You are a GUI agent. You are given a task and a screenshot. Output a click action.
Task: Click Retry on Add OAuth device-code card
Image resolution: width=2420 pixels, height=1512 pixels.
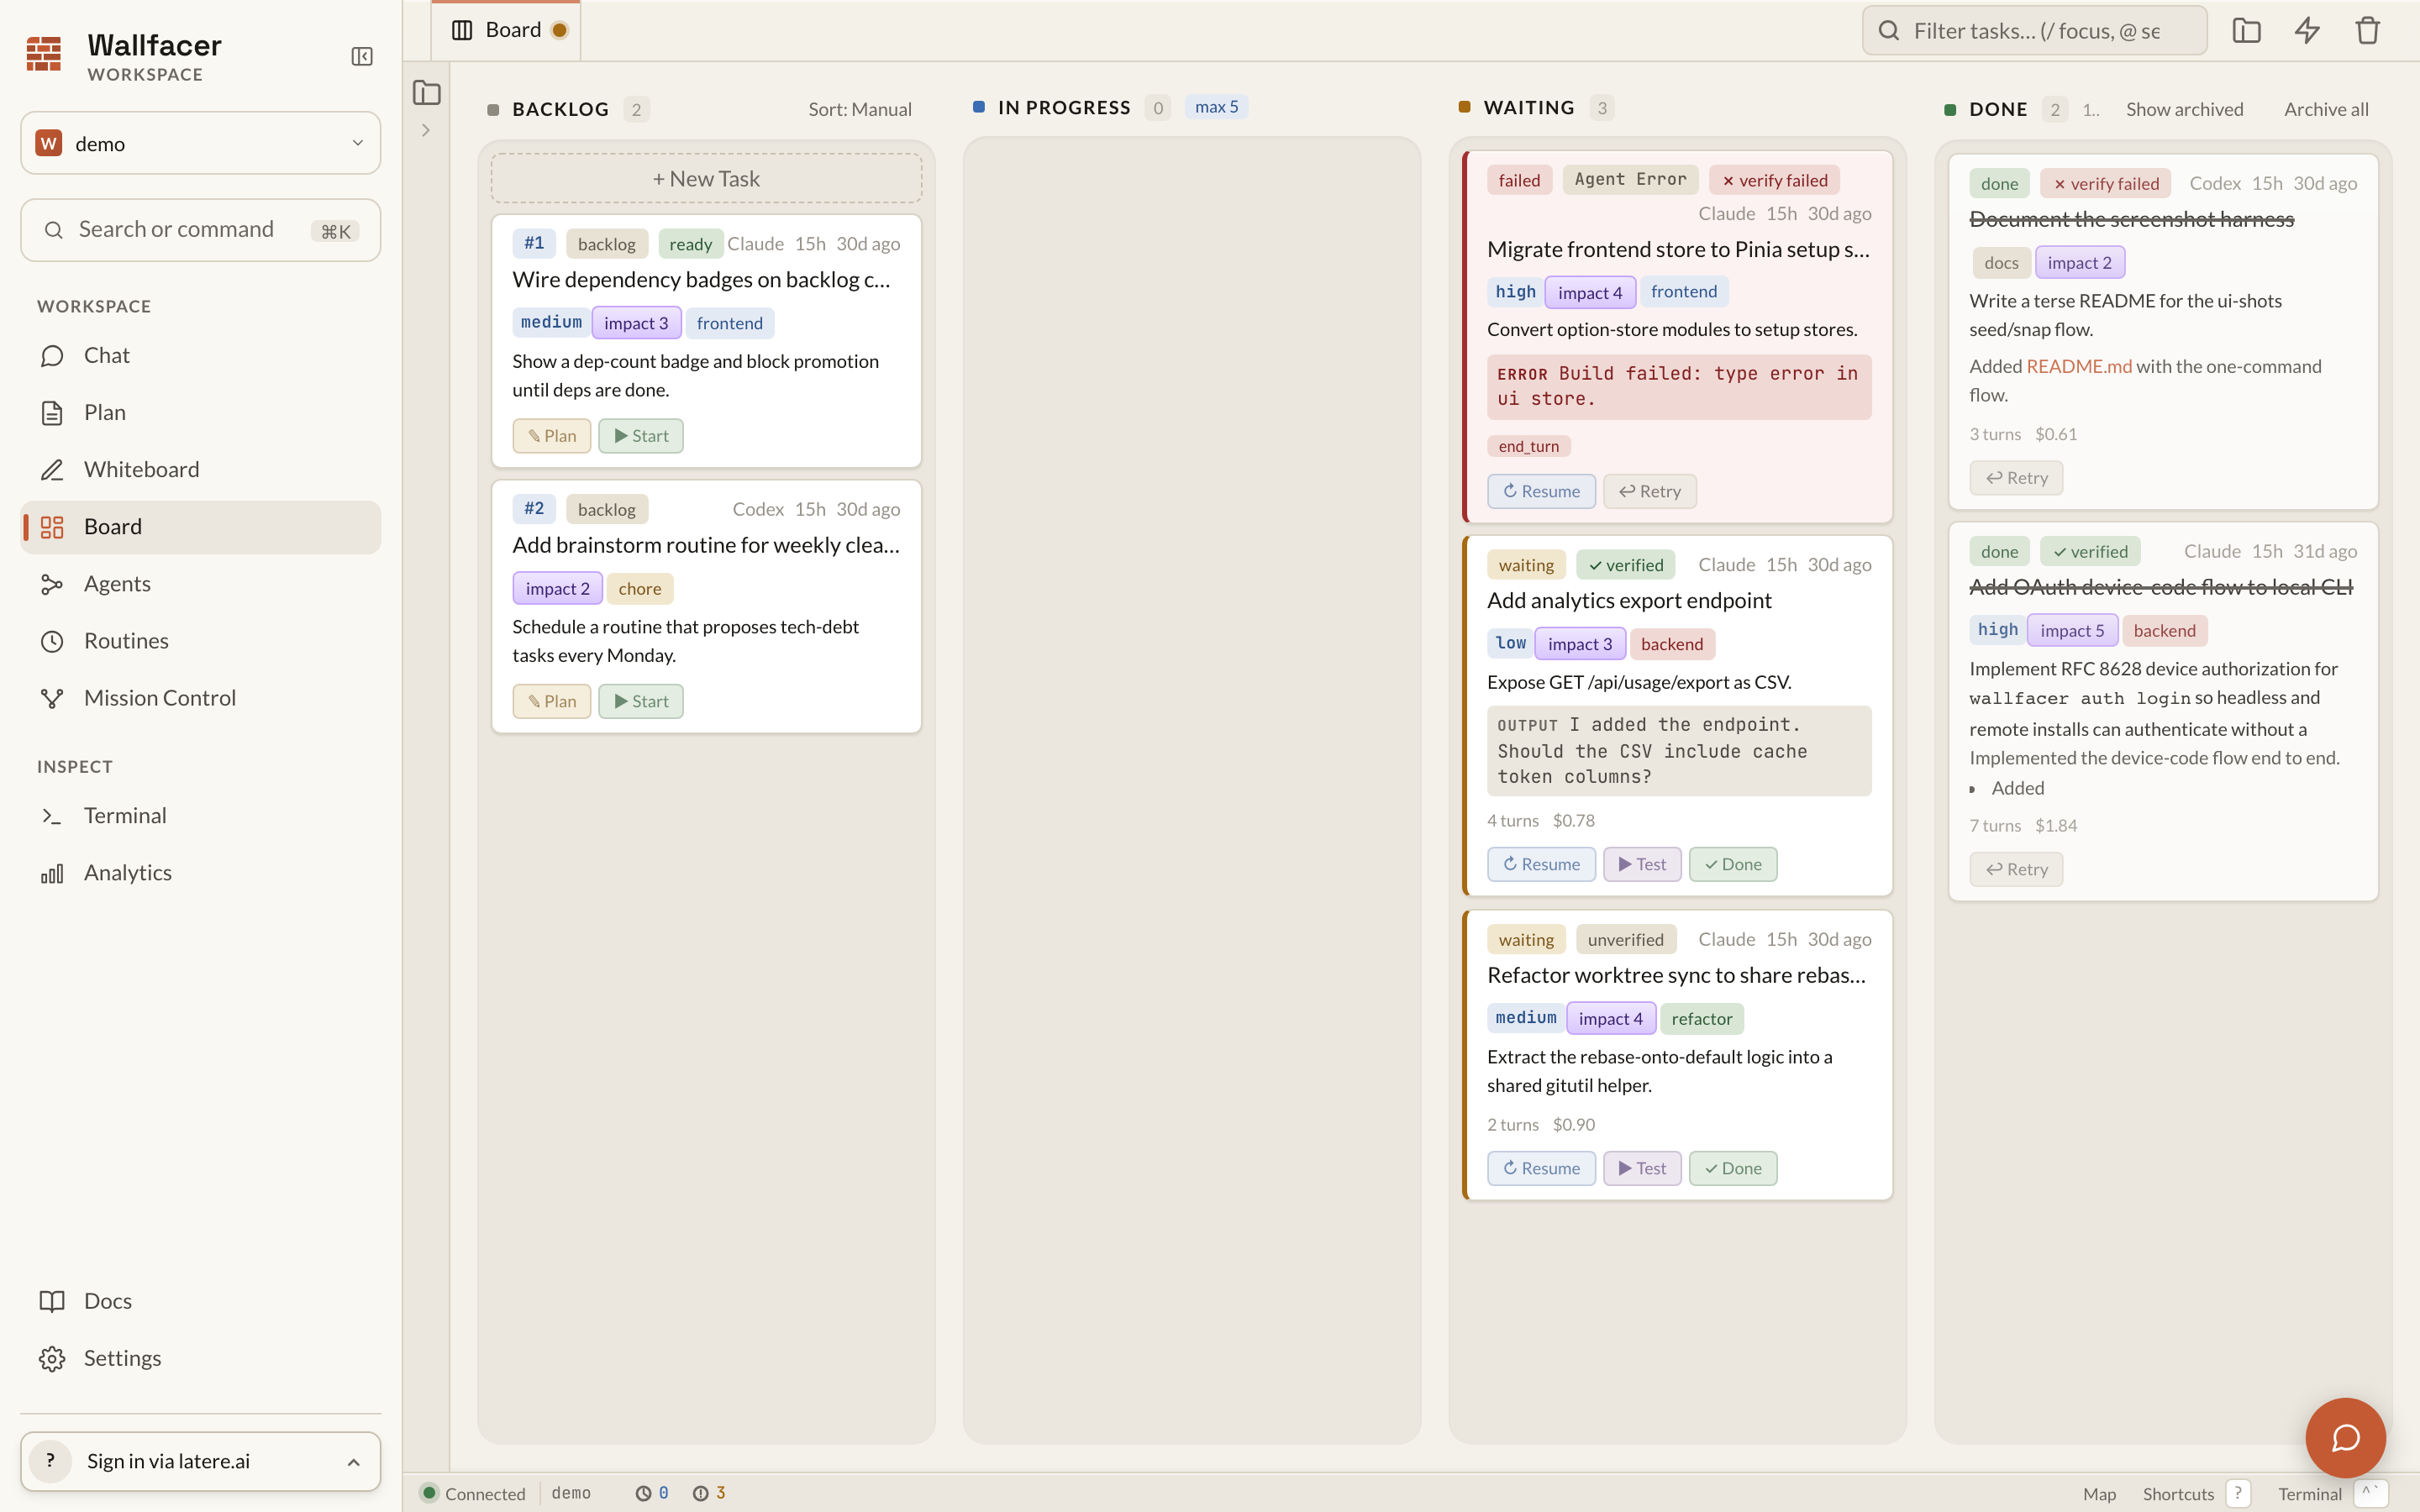(x=2016, y=869)
